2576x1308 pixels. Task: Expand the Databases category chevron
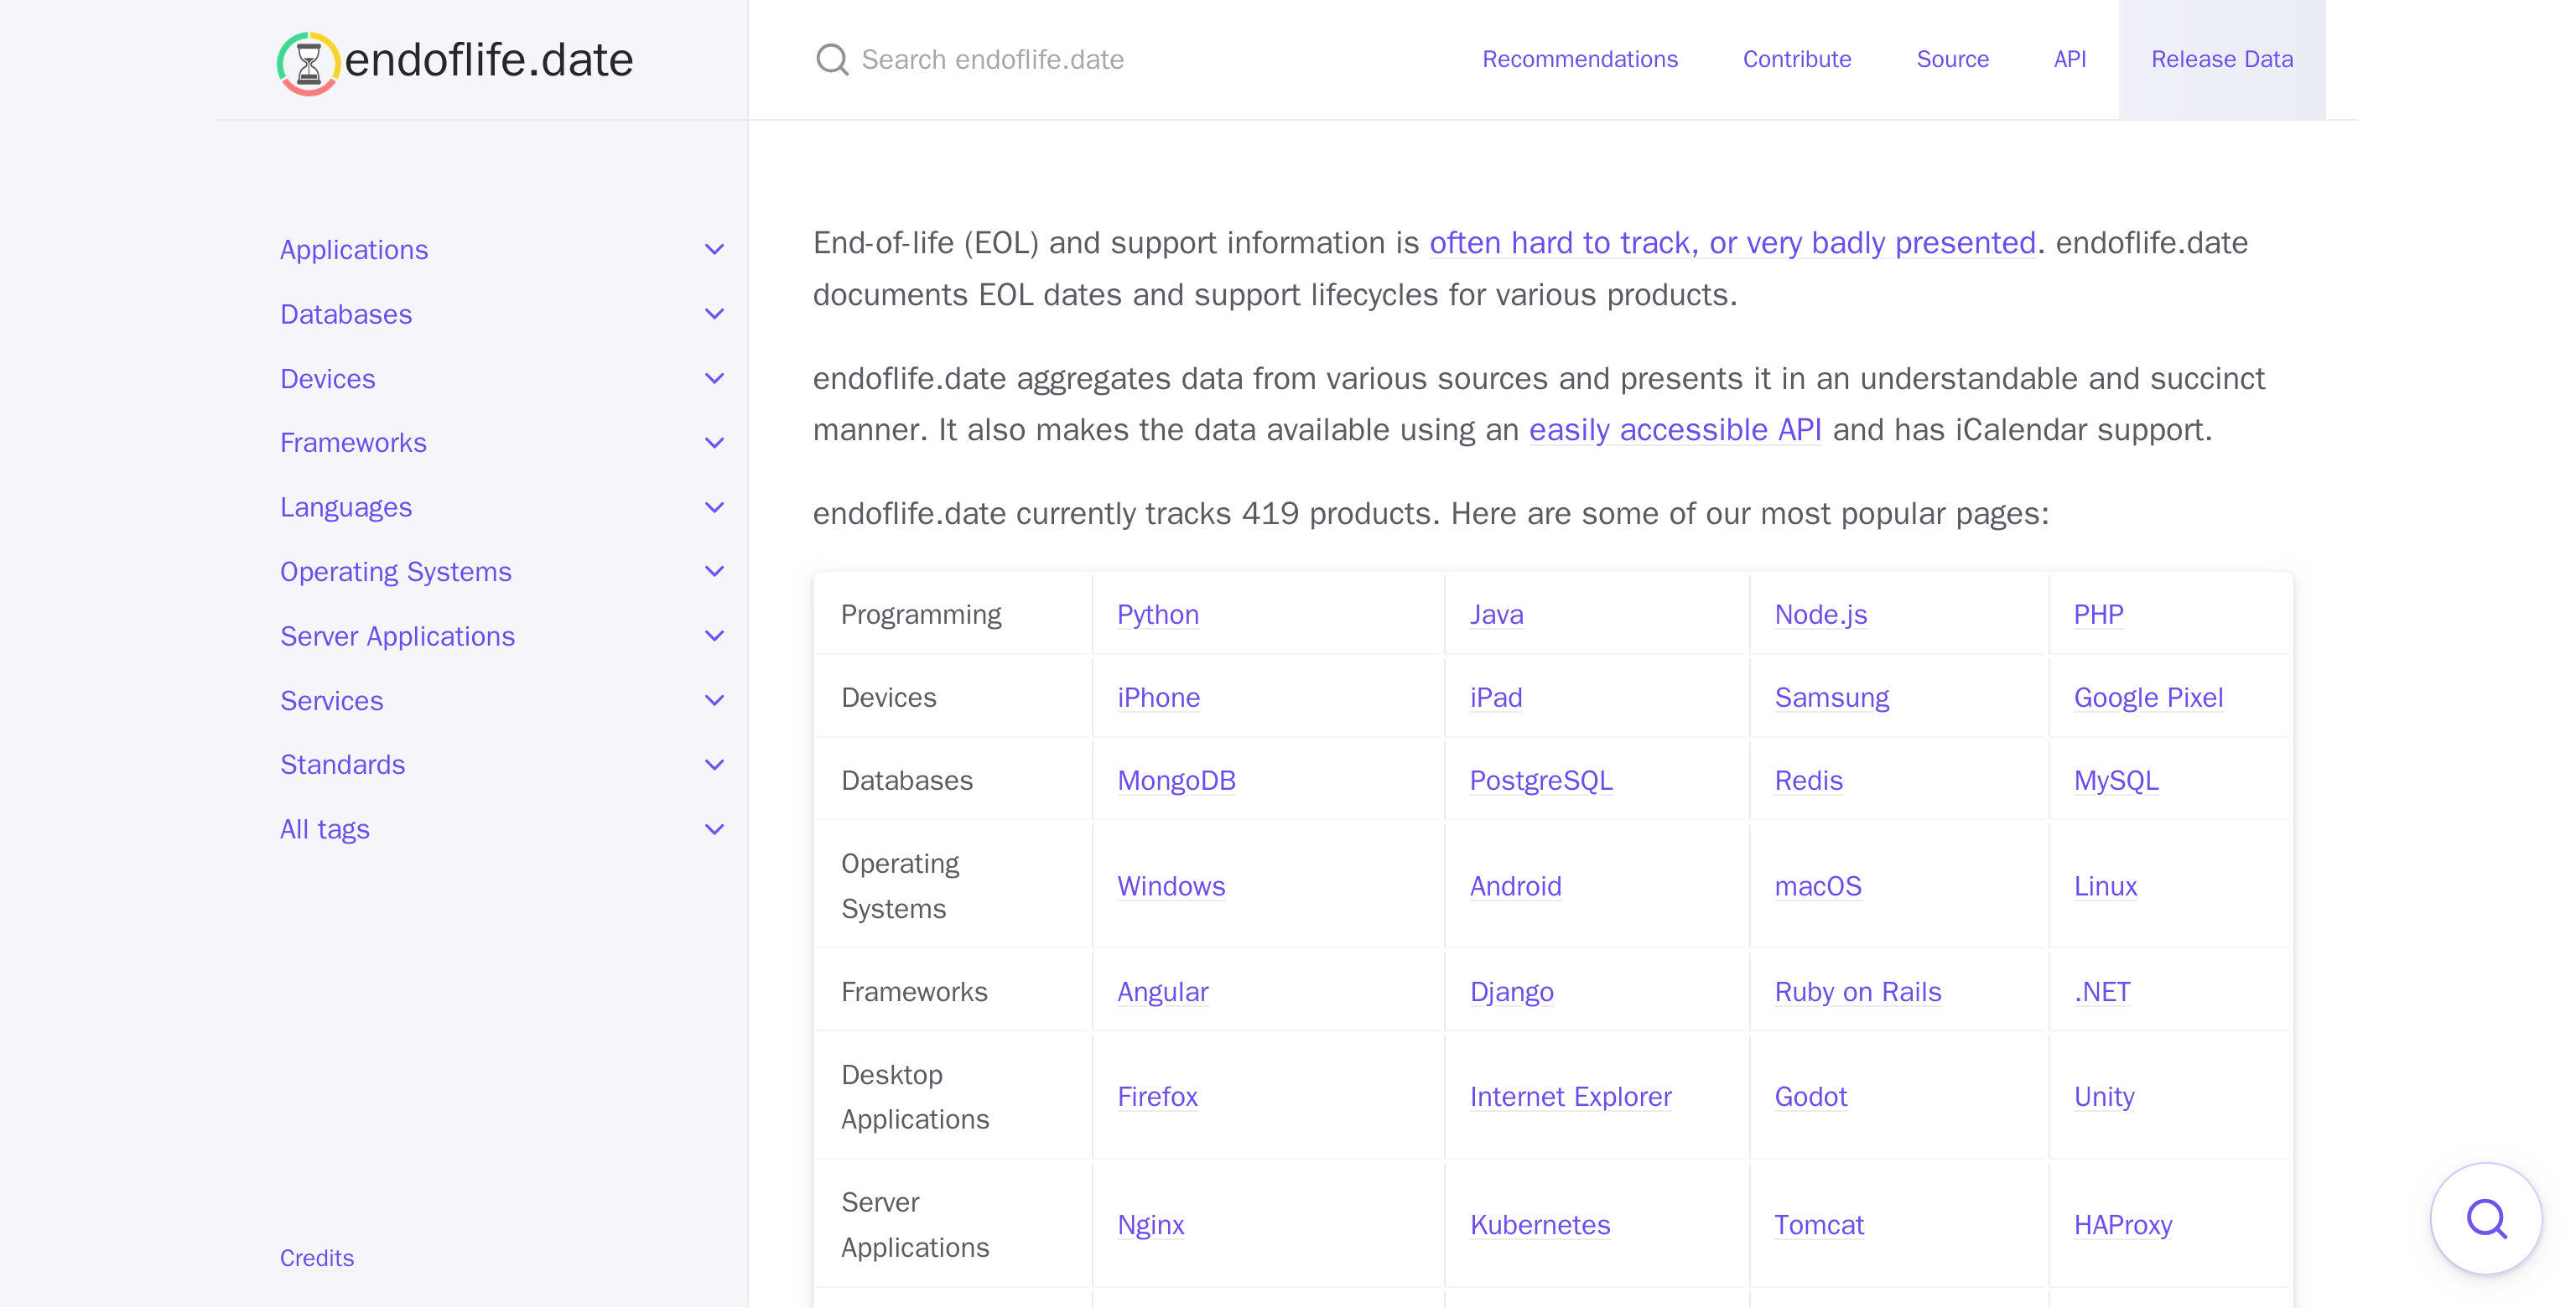[x=714, y=314]
